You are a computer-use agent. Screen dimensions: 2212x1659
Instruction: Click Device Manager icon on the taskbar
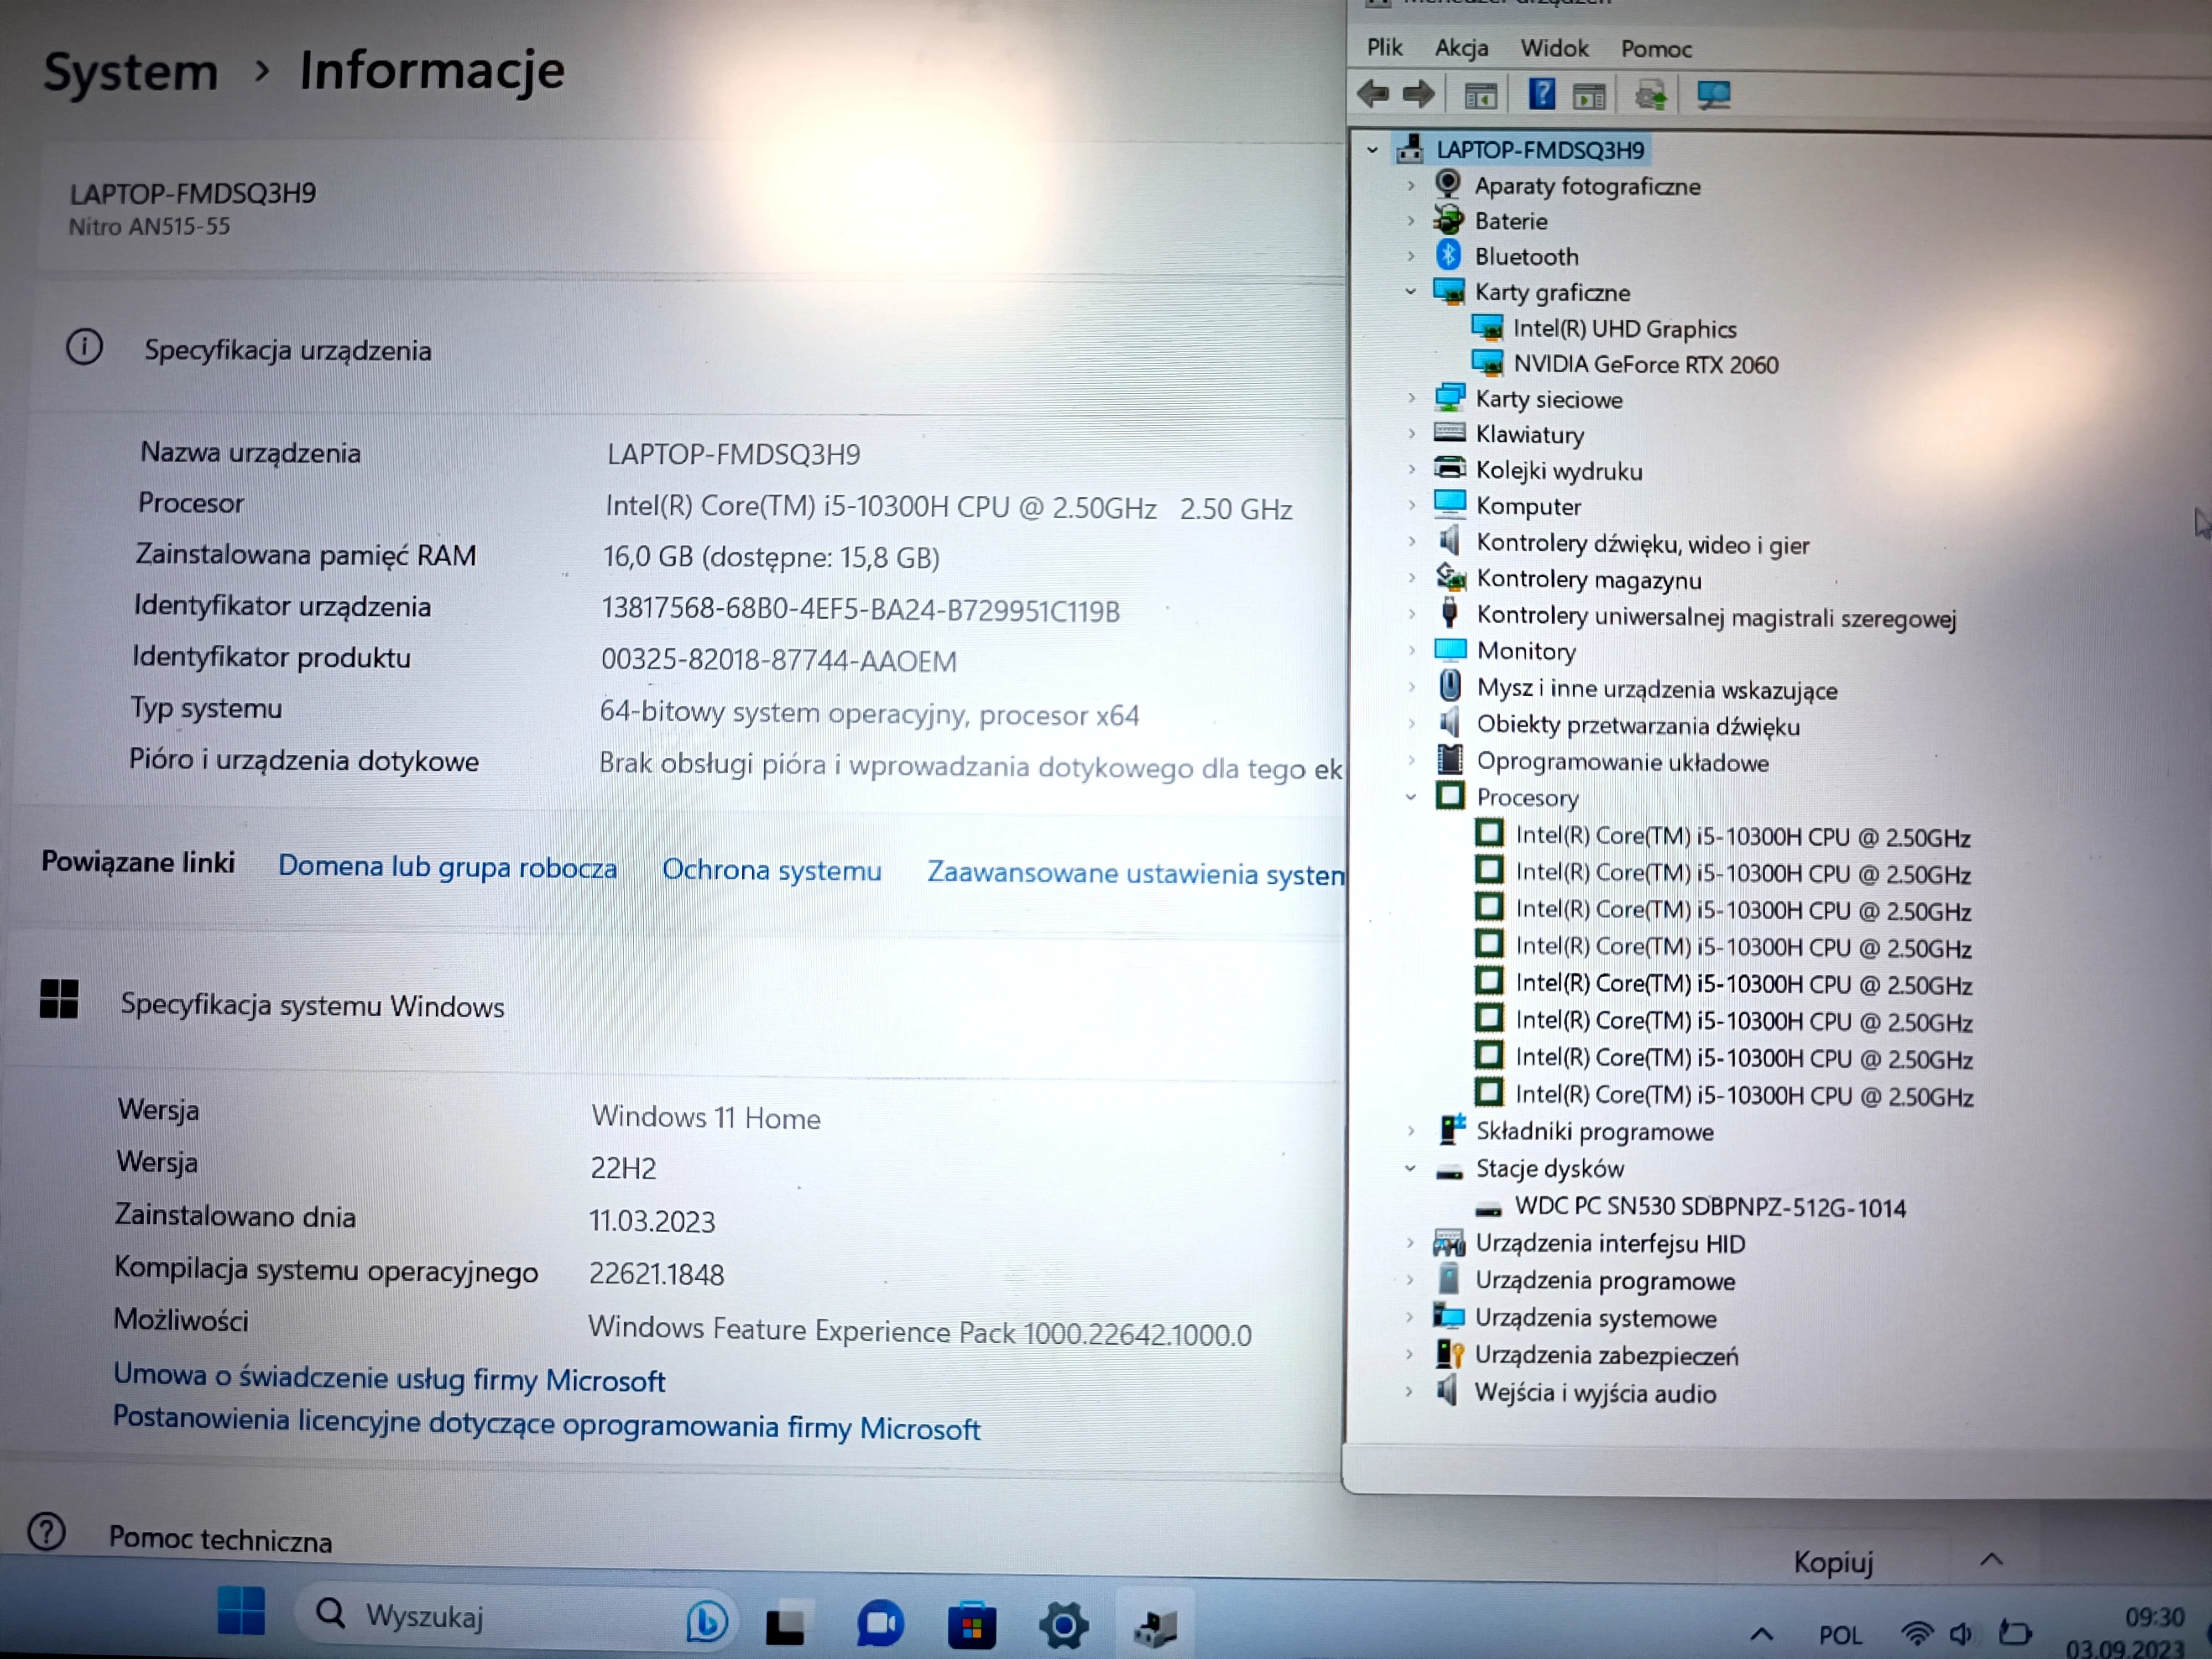pyautogui.click(x=1156, y=1628)
